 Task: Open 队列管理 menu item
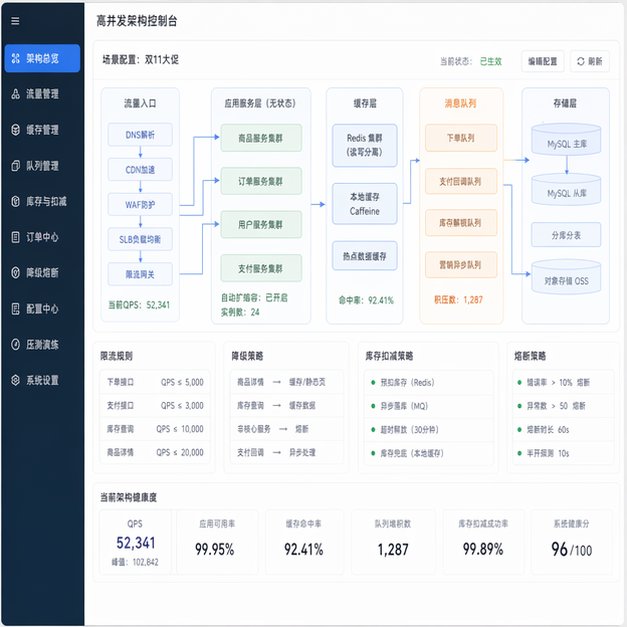pyautogui.click(x=42, y=166)
